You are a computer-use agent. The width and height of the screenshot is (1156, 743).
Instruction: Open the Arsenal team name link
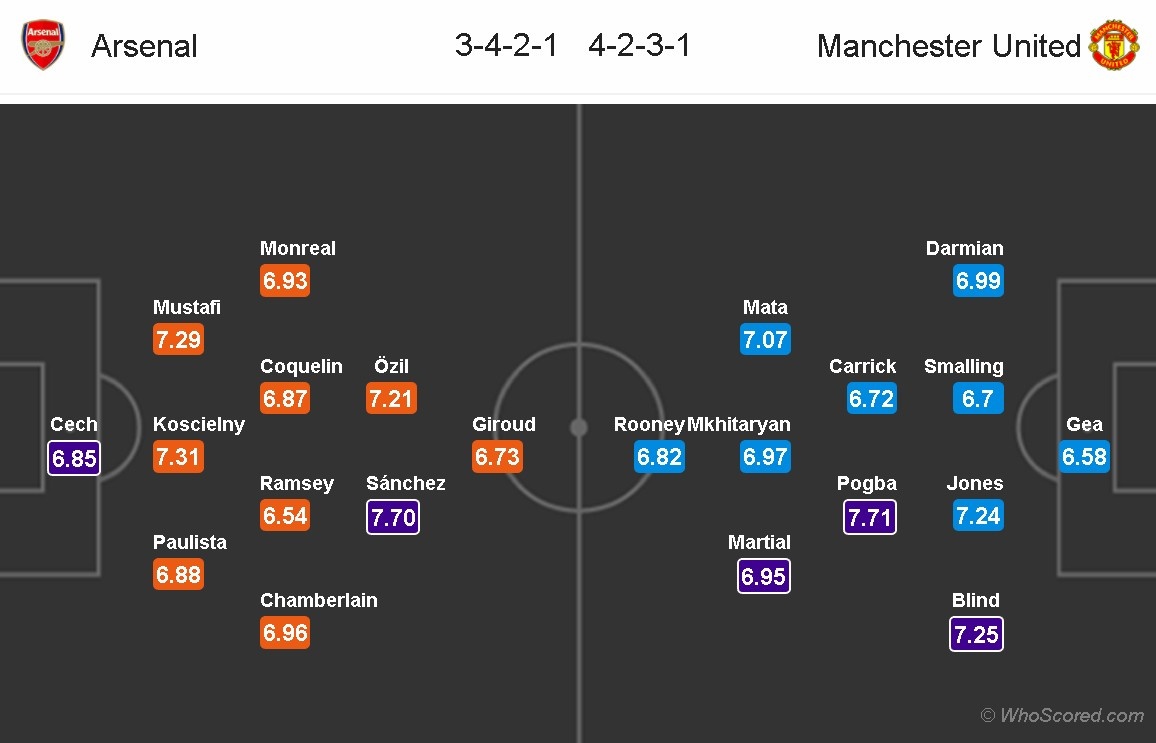pos(144,47)
